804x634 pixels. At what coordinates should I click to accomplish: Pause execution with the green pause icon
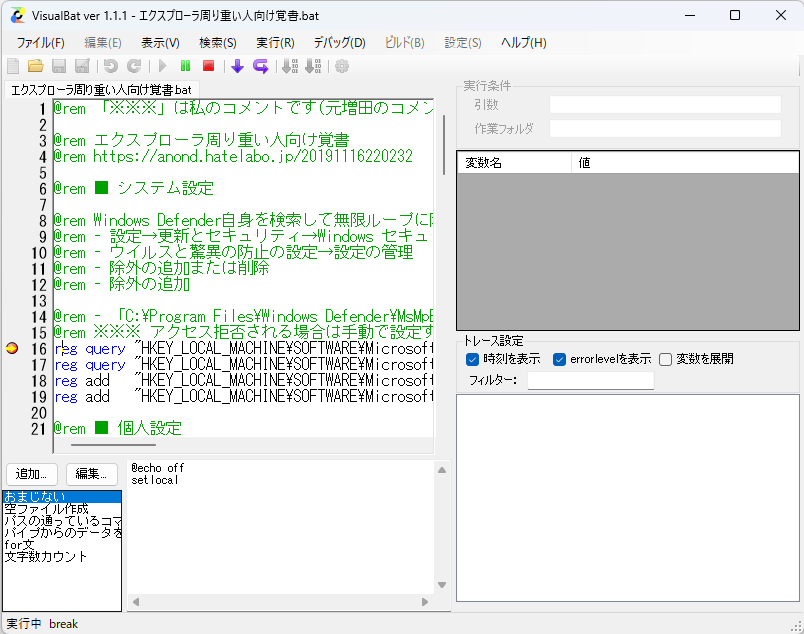tap(186, 67)
